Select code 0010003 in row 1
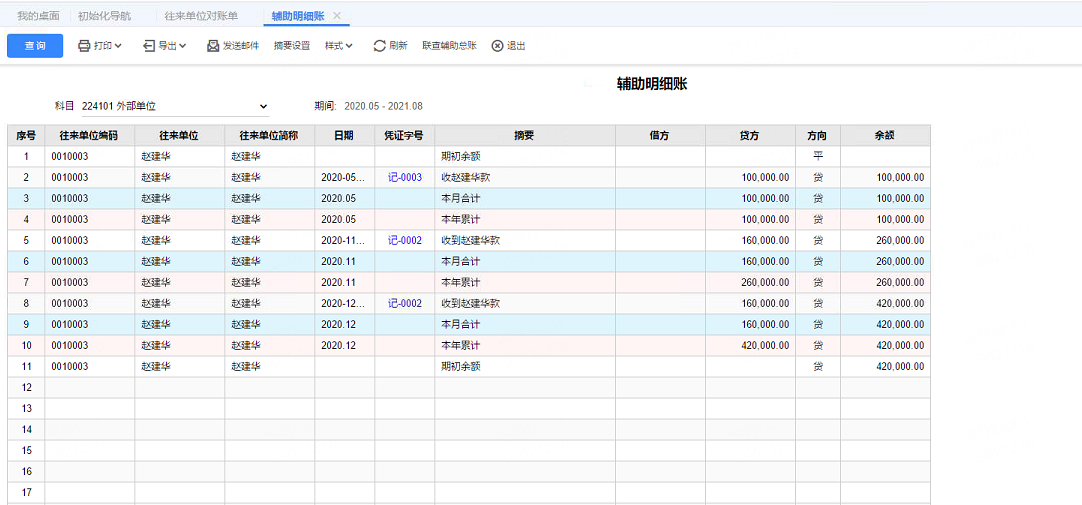 [90, 157]
